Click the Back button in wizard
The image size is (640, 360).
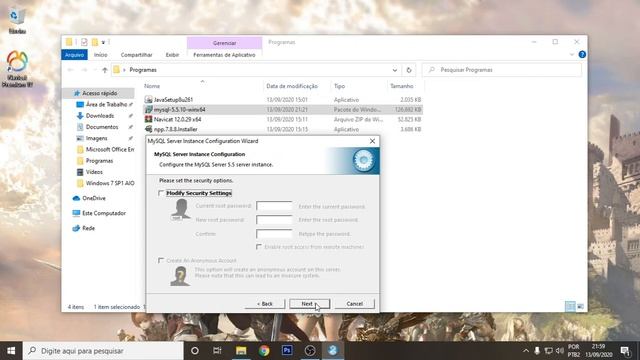pos(265,304)
